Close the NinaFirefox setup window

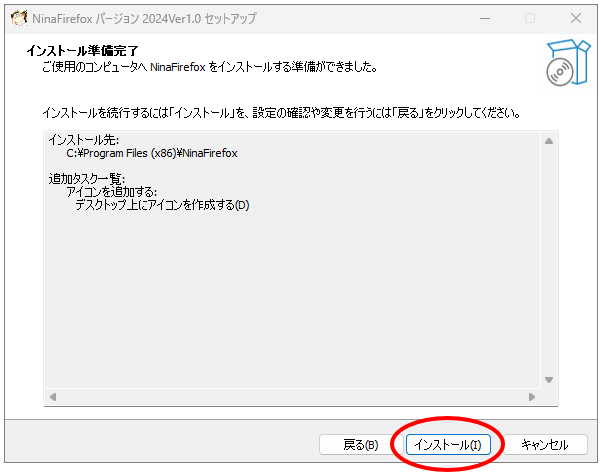click(575, 18)
